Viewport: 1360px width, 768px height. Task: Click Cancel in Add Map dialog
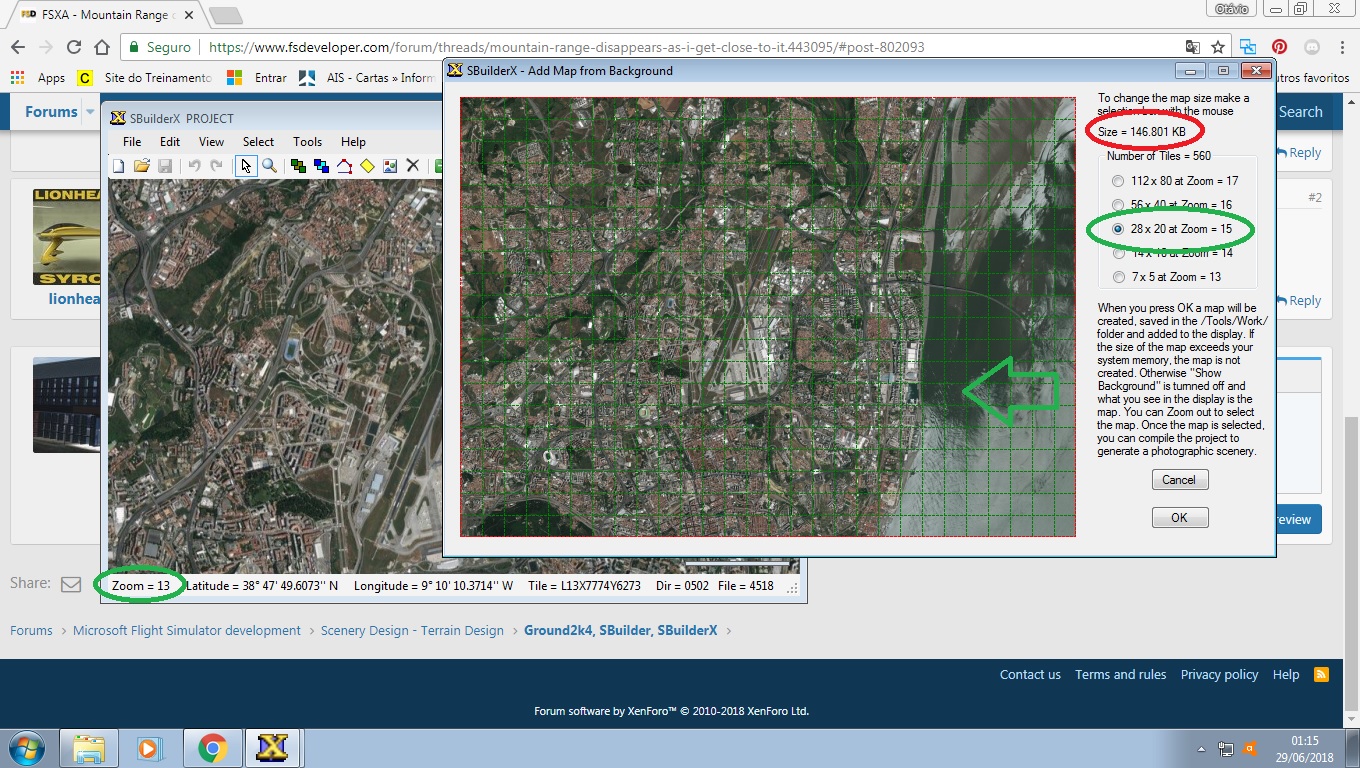click(1179, 479)
